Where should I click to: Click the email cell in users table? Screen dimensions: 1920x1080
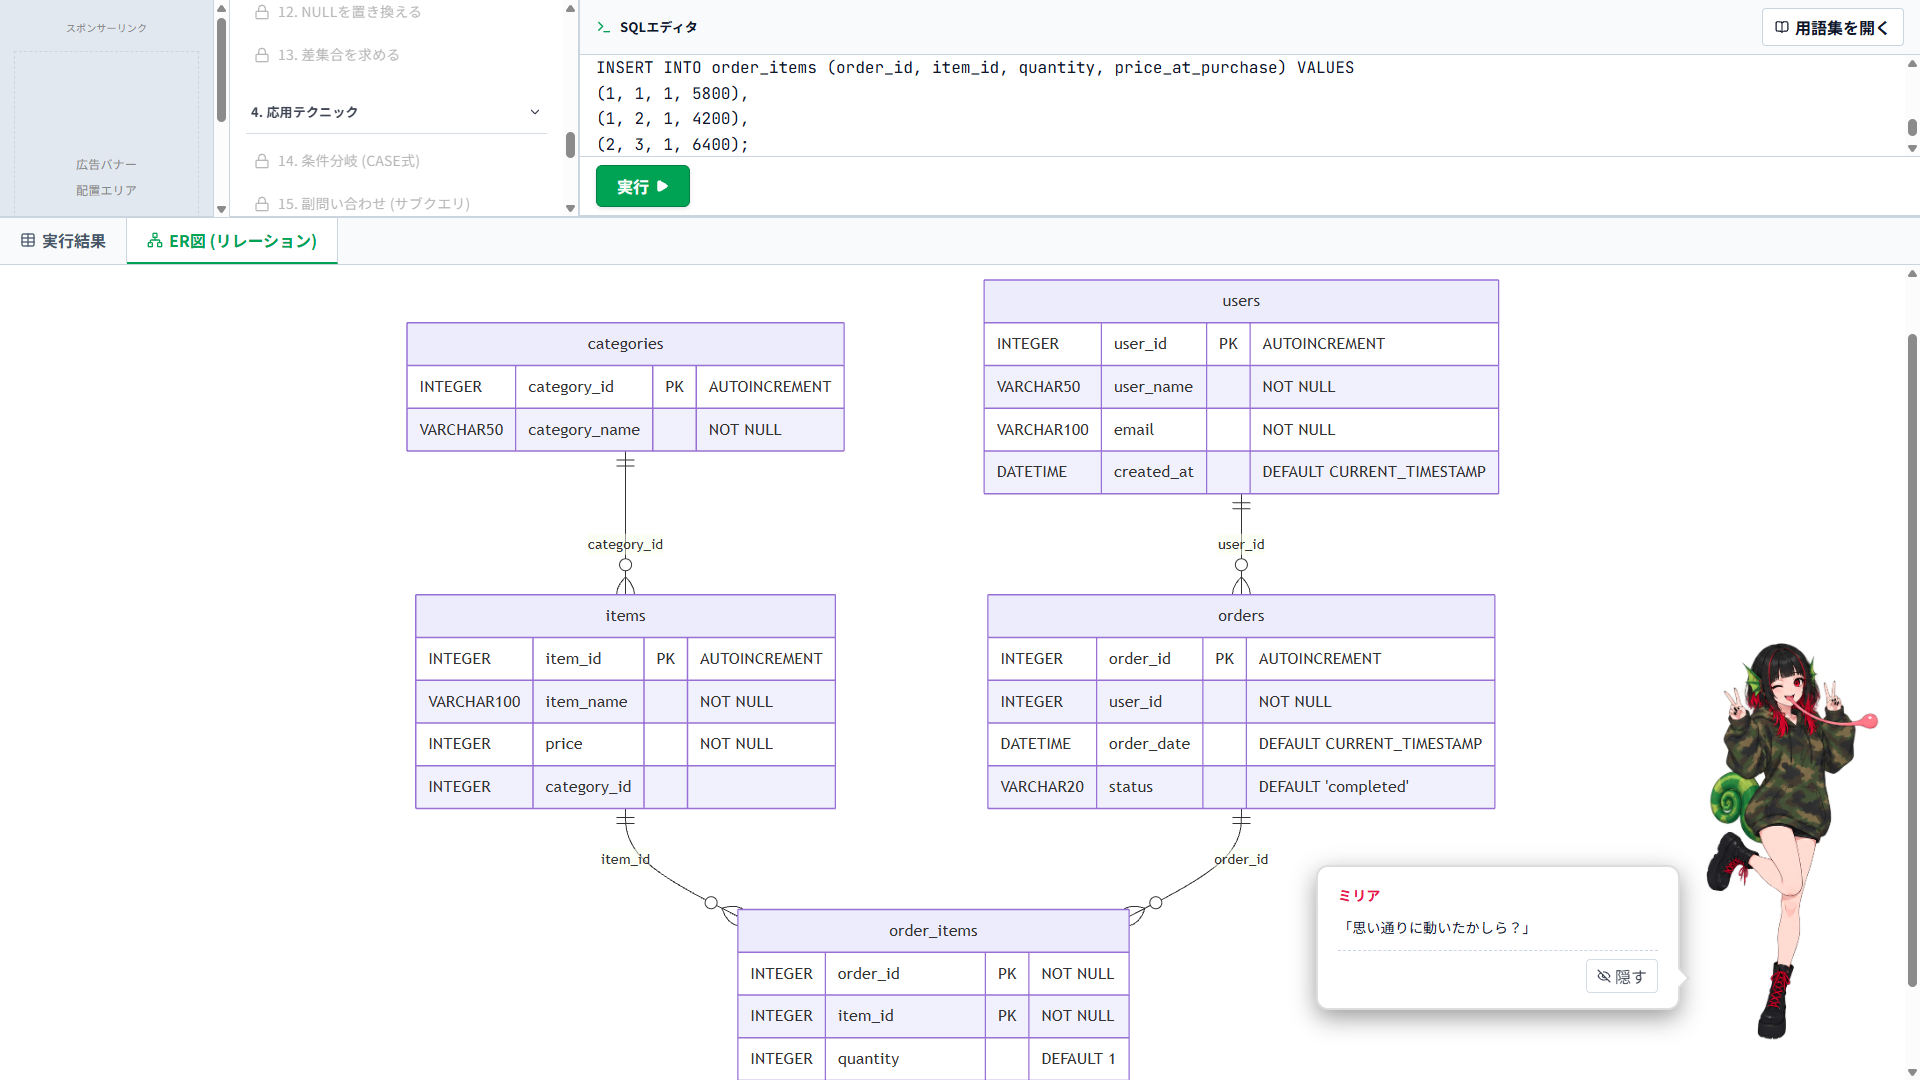pos(1154,430)
